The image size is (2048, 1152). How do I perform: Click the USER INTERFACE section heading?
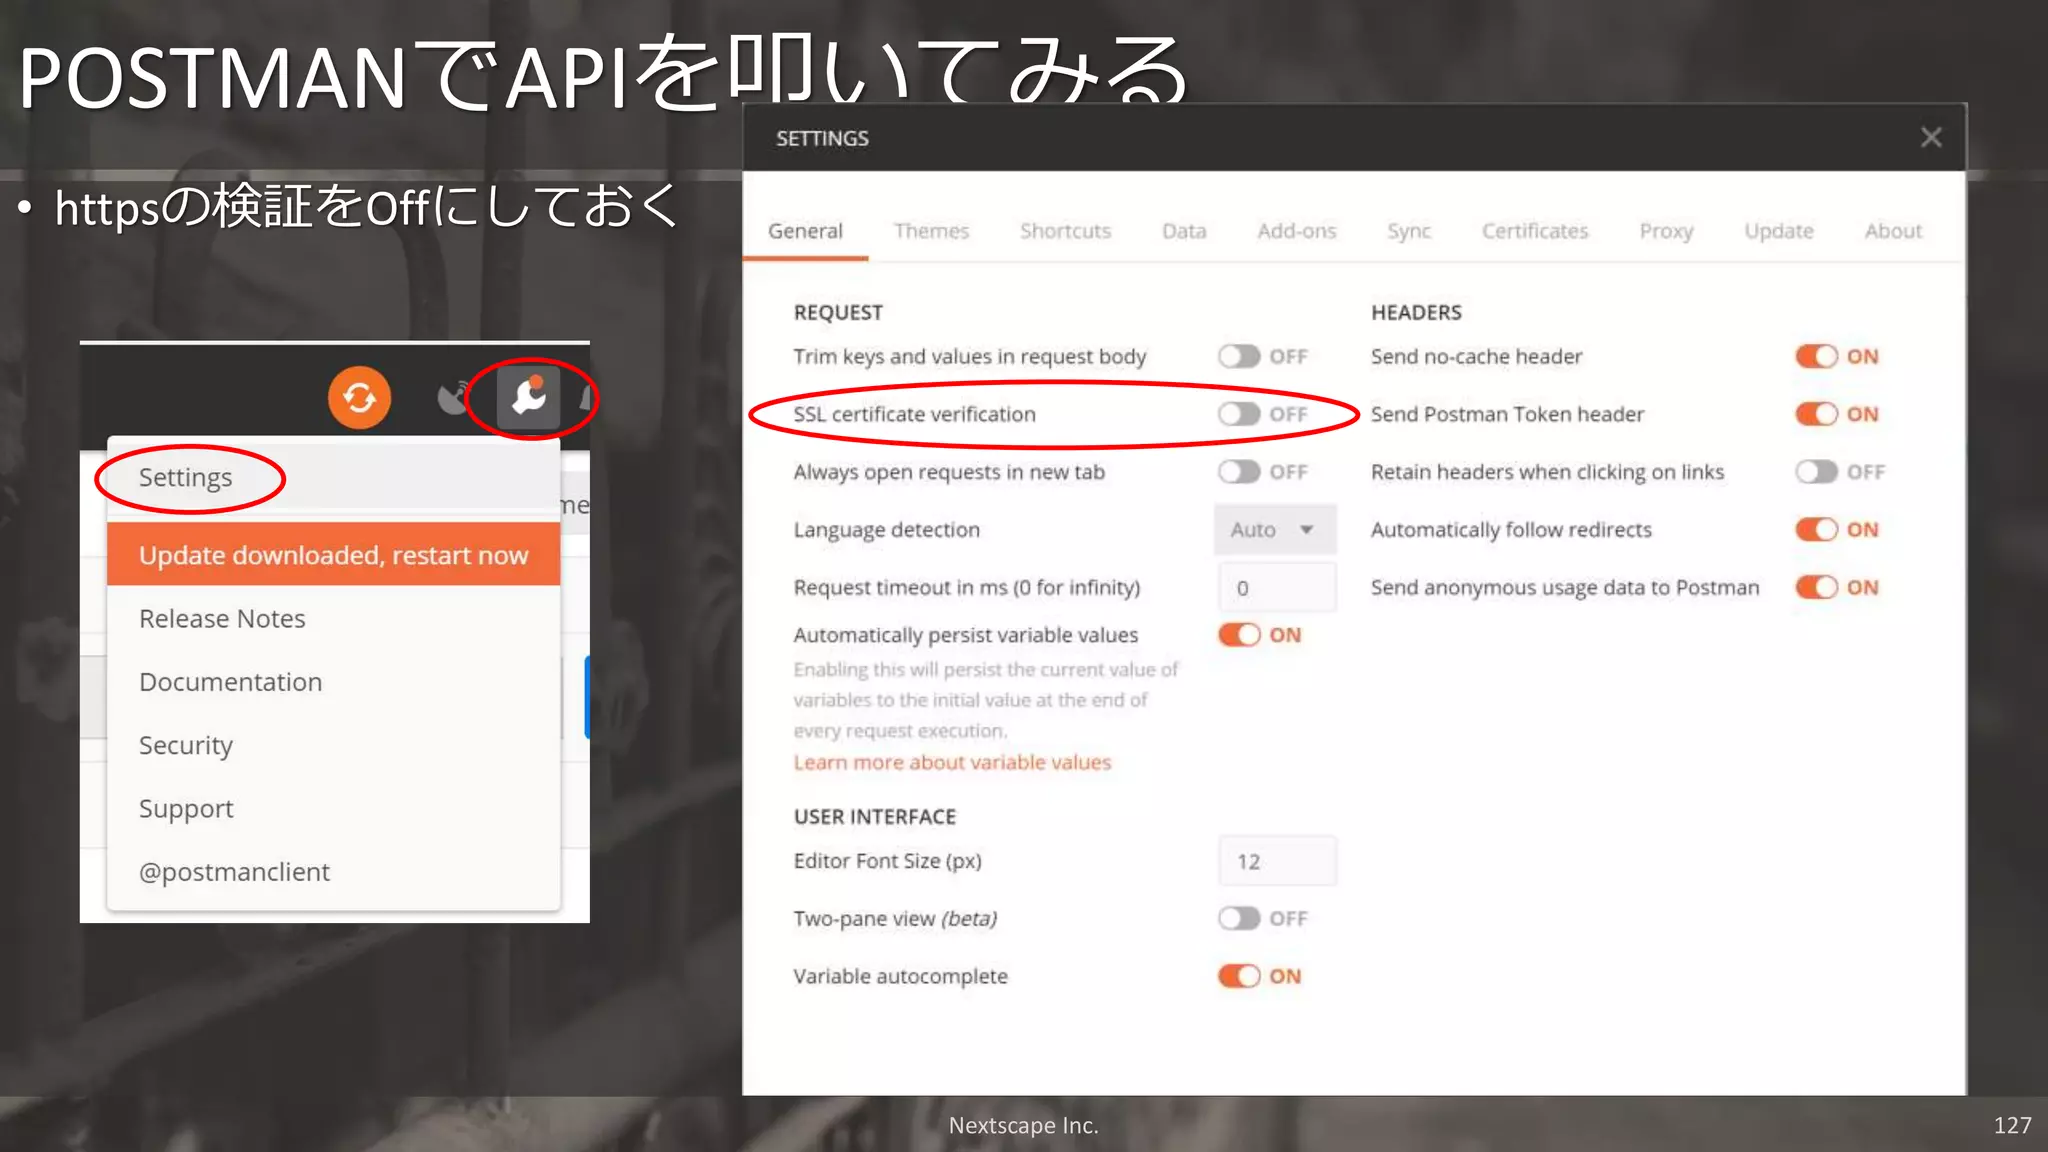[x=875, y=817]
